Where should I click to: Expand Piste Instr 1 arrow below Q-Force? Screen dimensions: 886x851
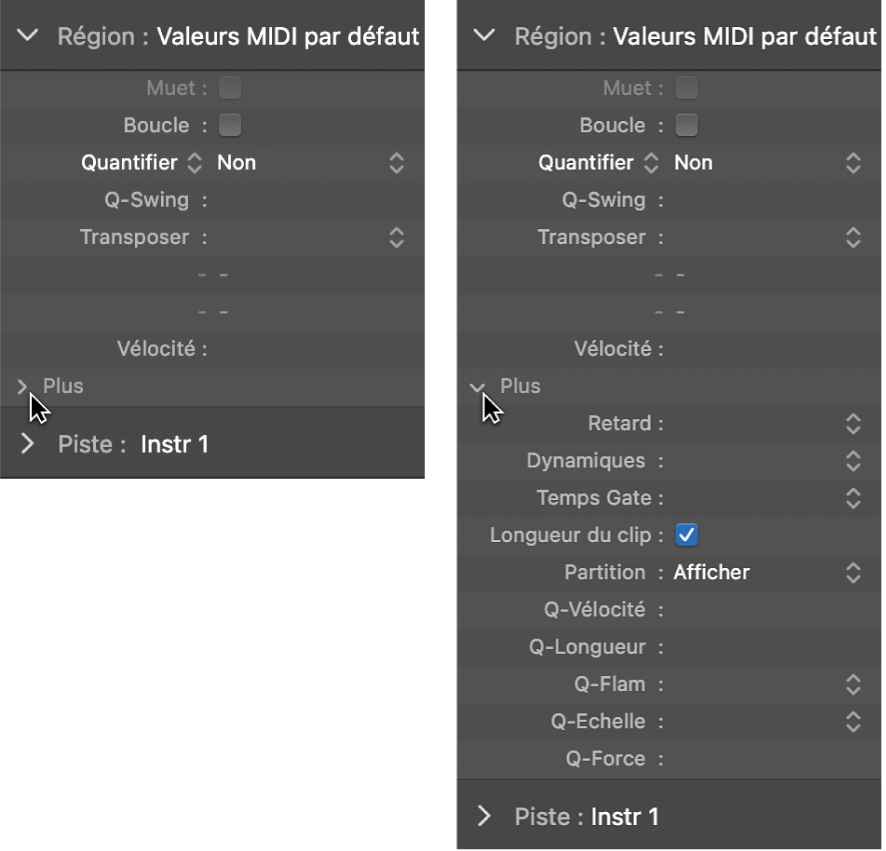[485, 816]
